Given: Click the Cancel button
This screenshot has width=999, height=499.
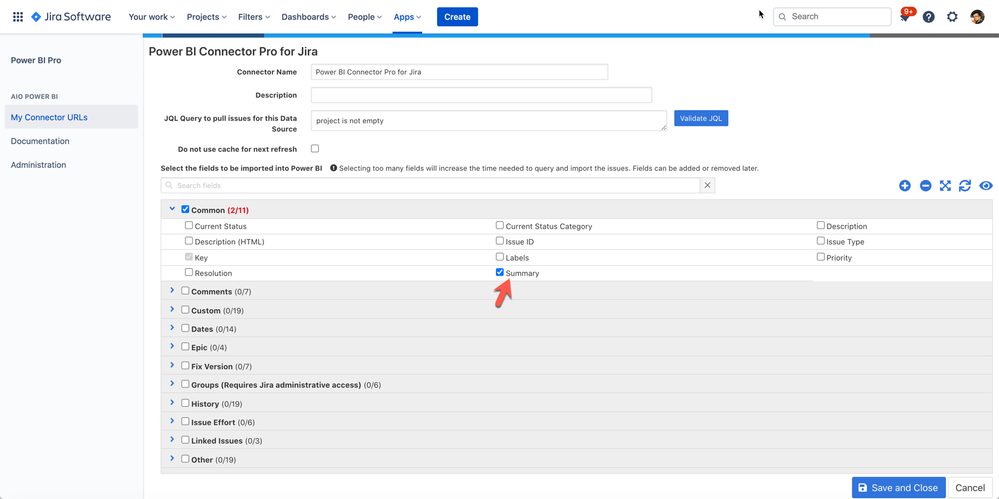Looking at the screenshot, I should click(x=970, y=488).
